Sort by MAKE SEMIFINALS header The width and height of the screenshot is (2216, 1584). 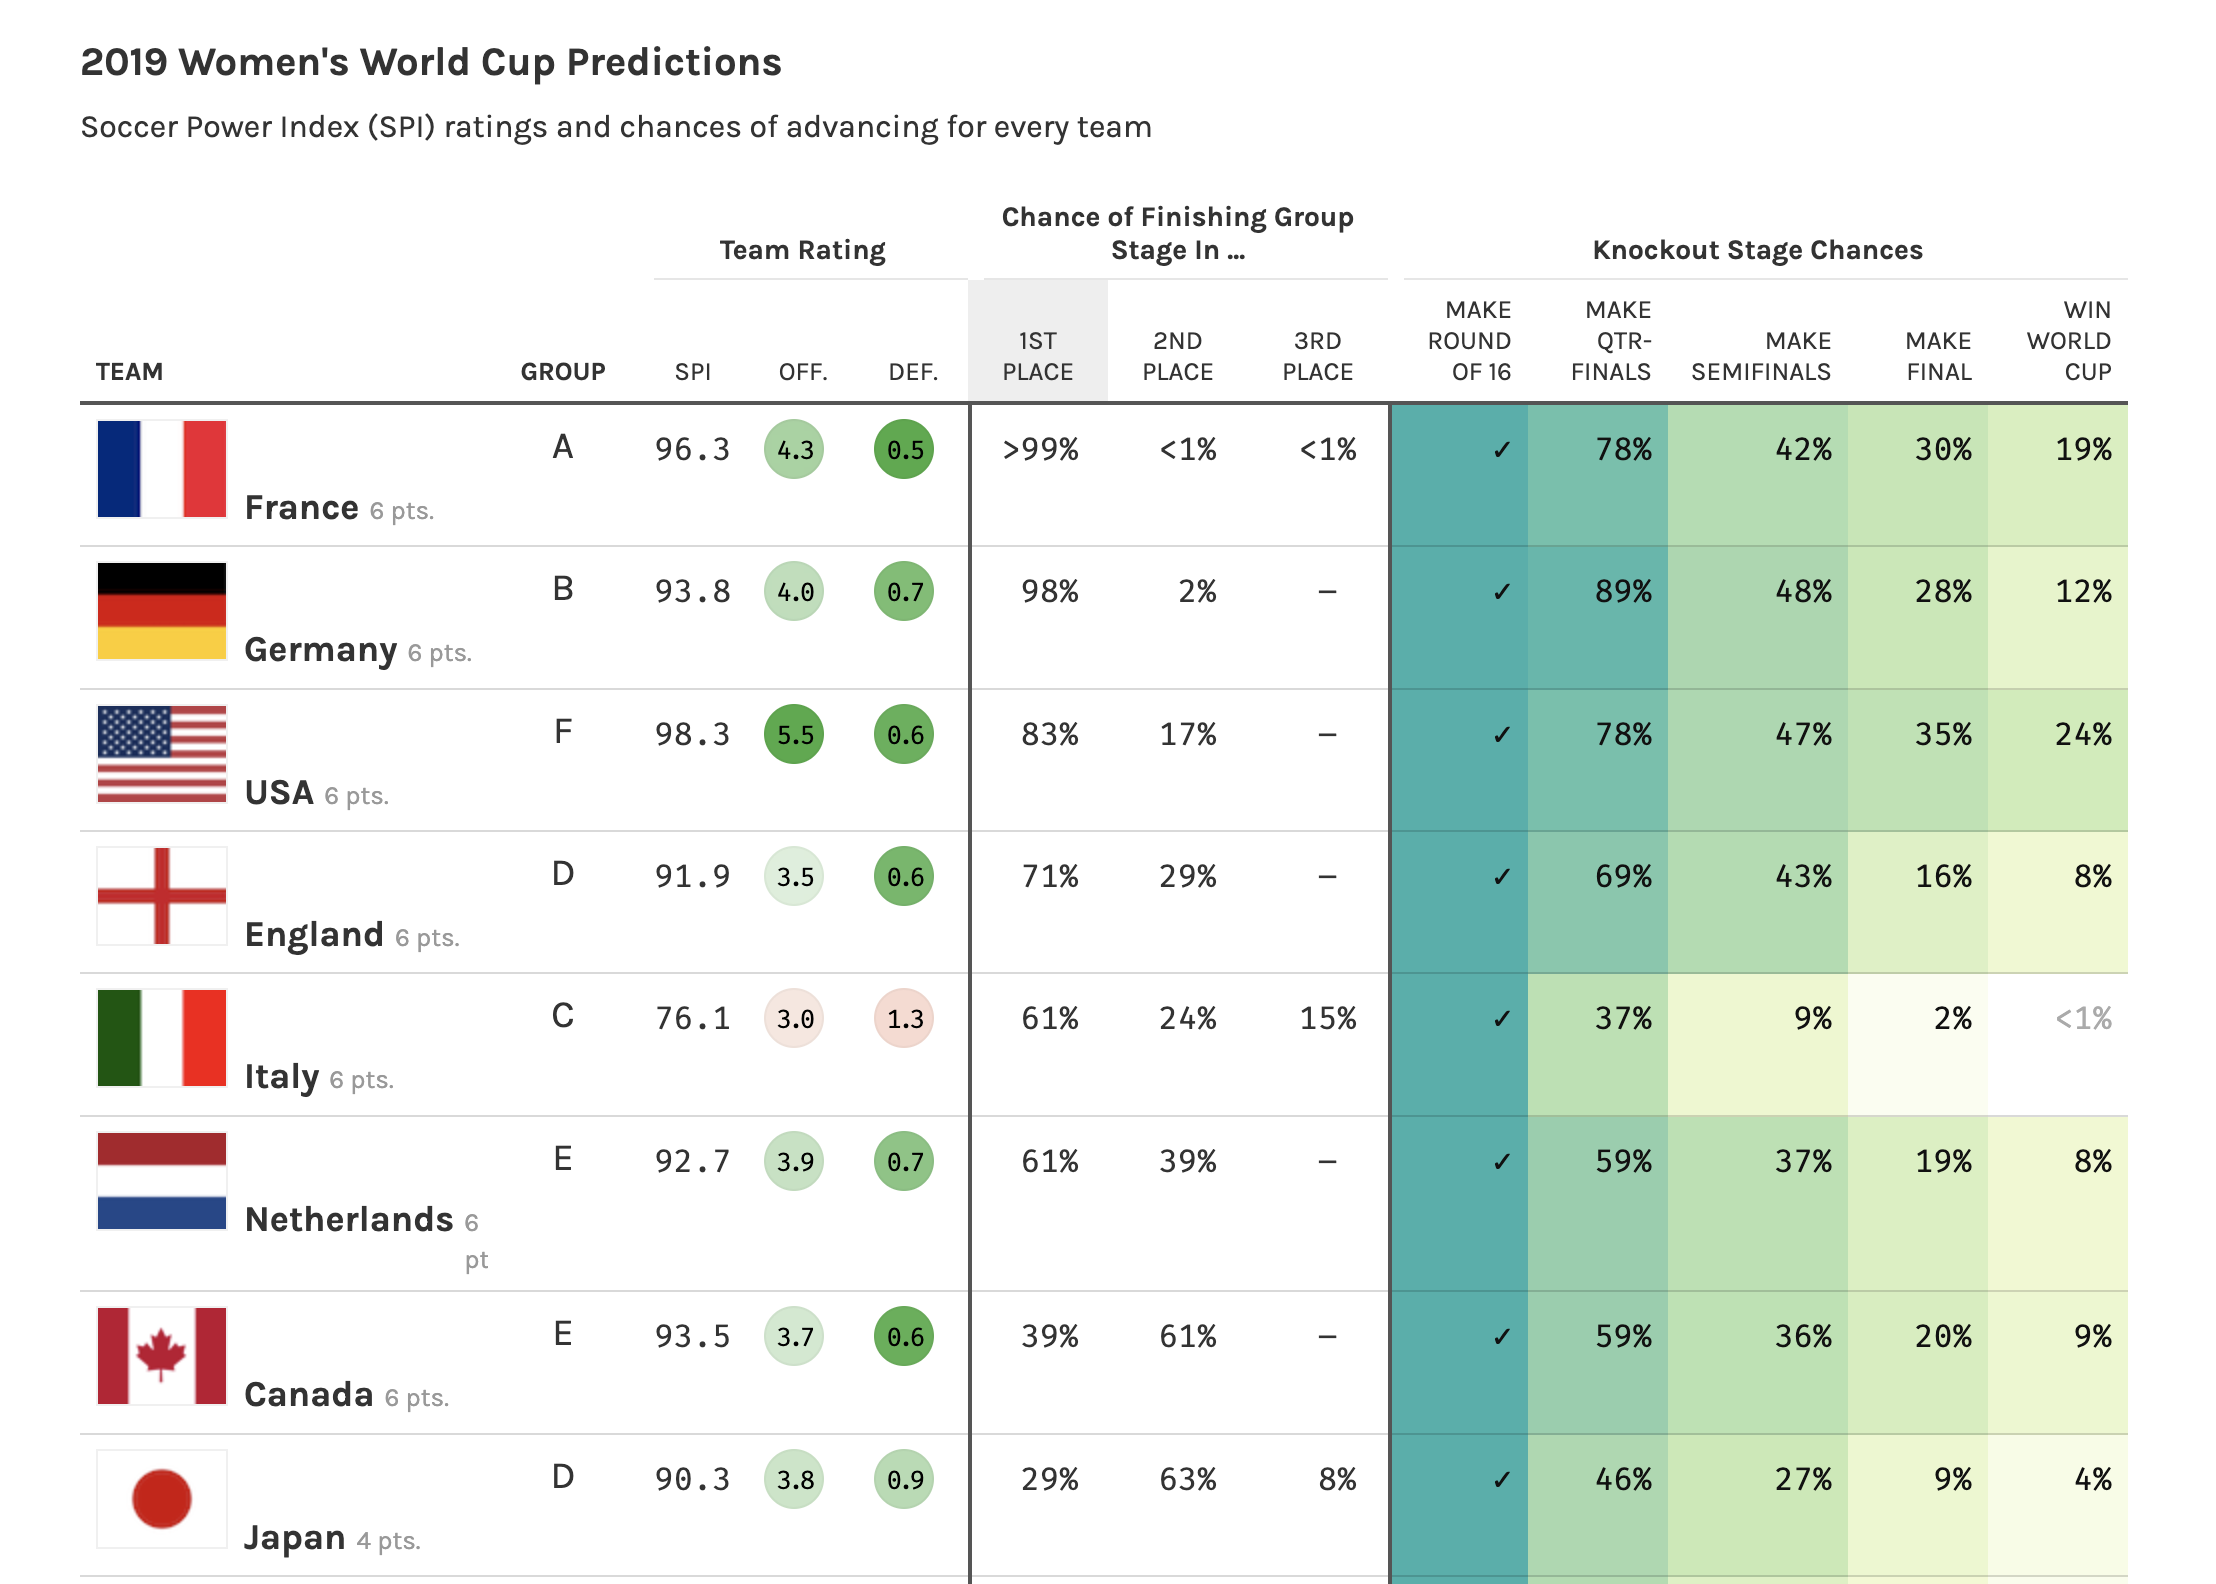coord(1761,356)
